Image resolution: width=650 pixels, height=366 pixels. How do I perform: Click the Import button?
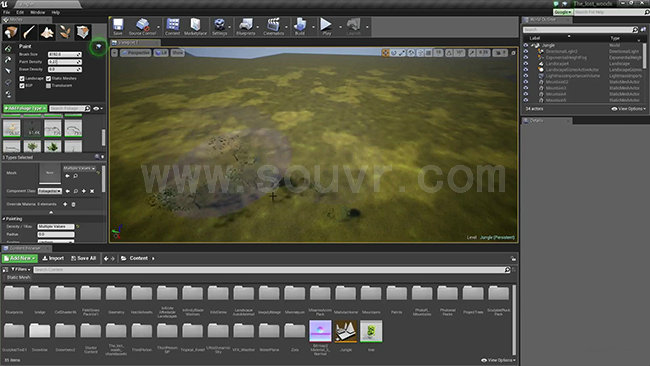tap(53, 258)
